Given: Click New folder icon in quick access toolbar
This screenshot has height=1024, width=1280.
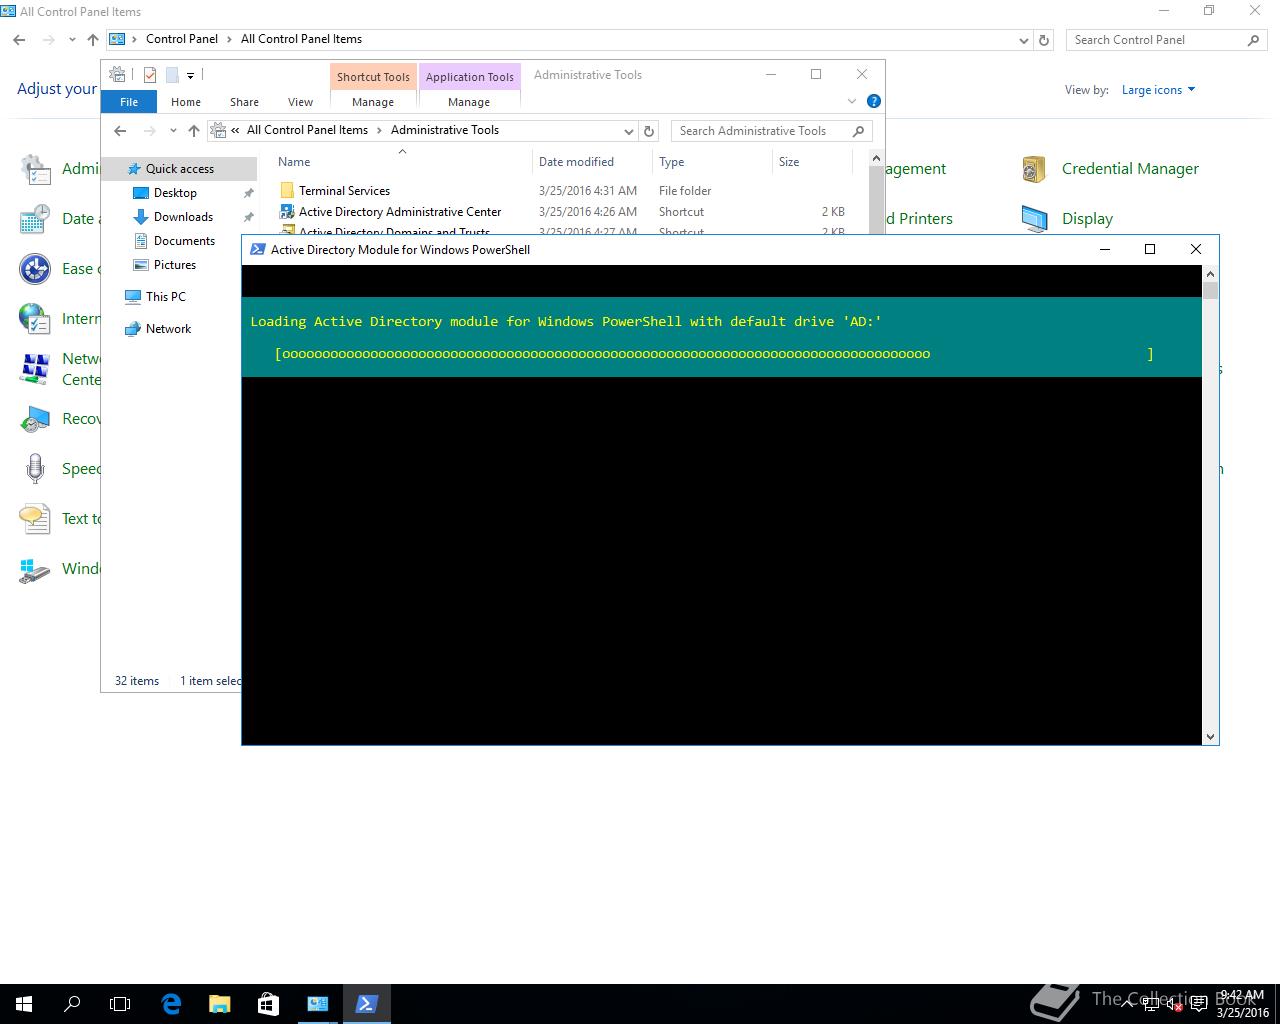Looking at the screenshot, I should (x=172, y=75).
